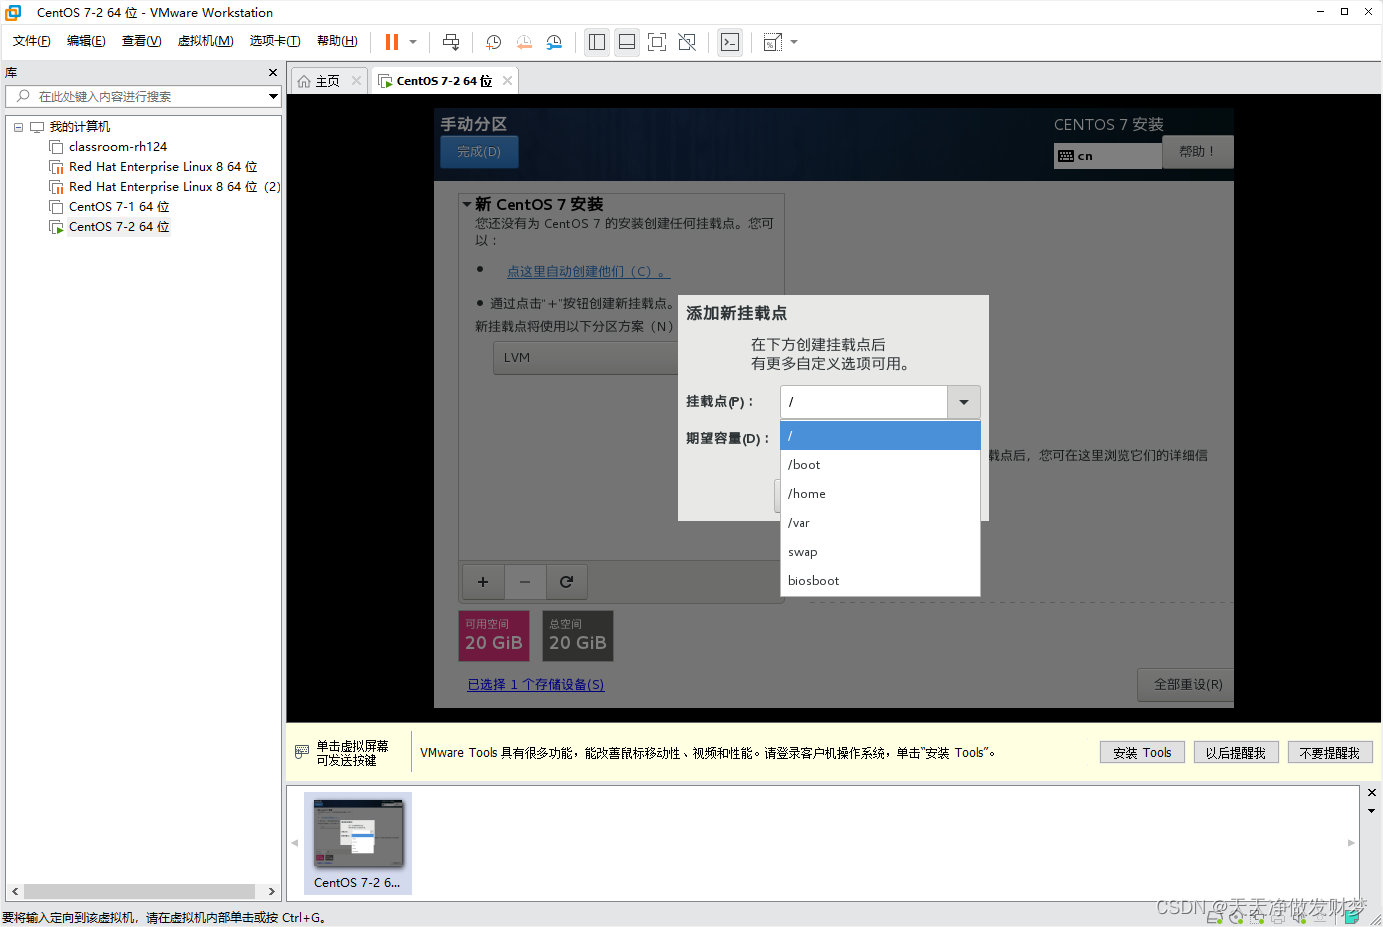Open the library search dropdown arrow
Screen dimensions: 1383x927
coord(273,96)
